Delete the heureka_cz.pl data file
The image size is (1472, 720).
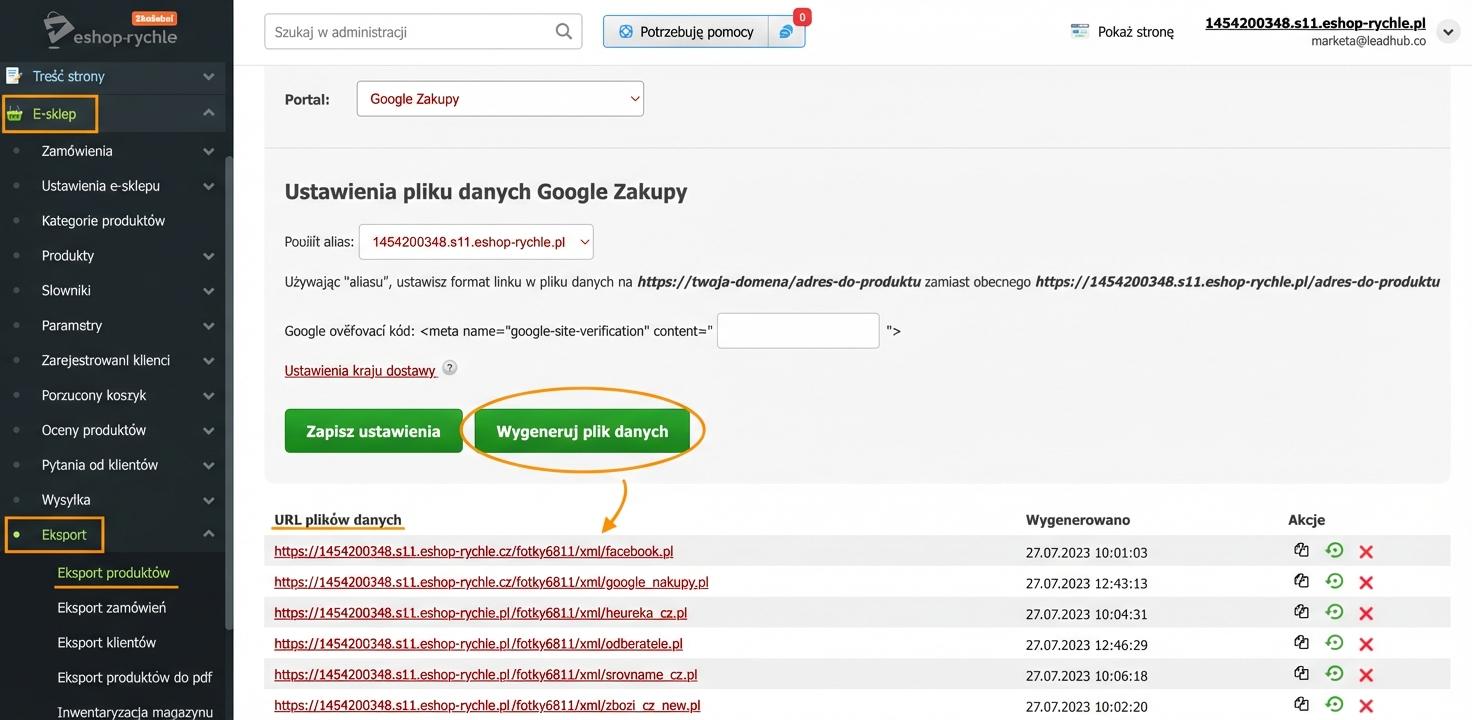tap(1366, 613)
